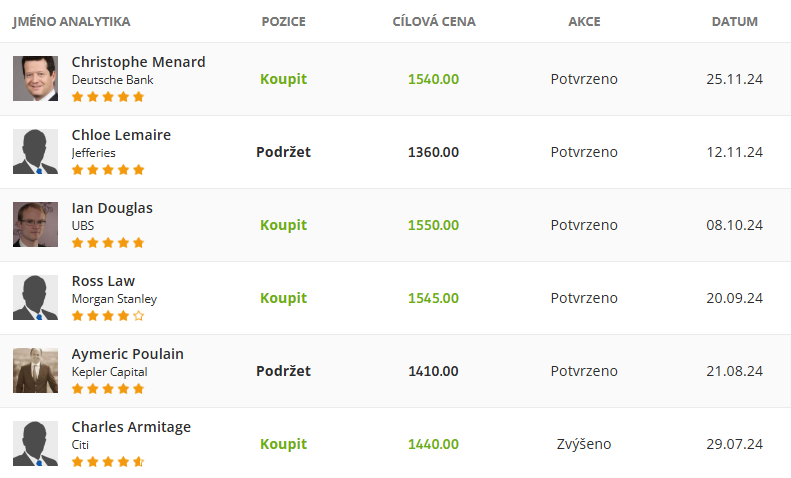The width and height of the screenshot is (791, 478).
Task: Sort by Pozice column header
Action: click(284, 22)
